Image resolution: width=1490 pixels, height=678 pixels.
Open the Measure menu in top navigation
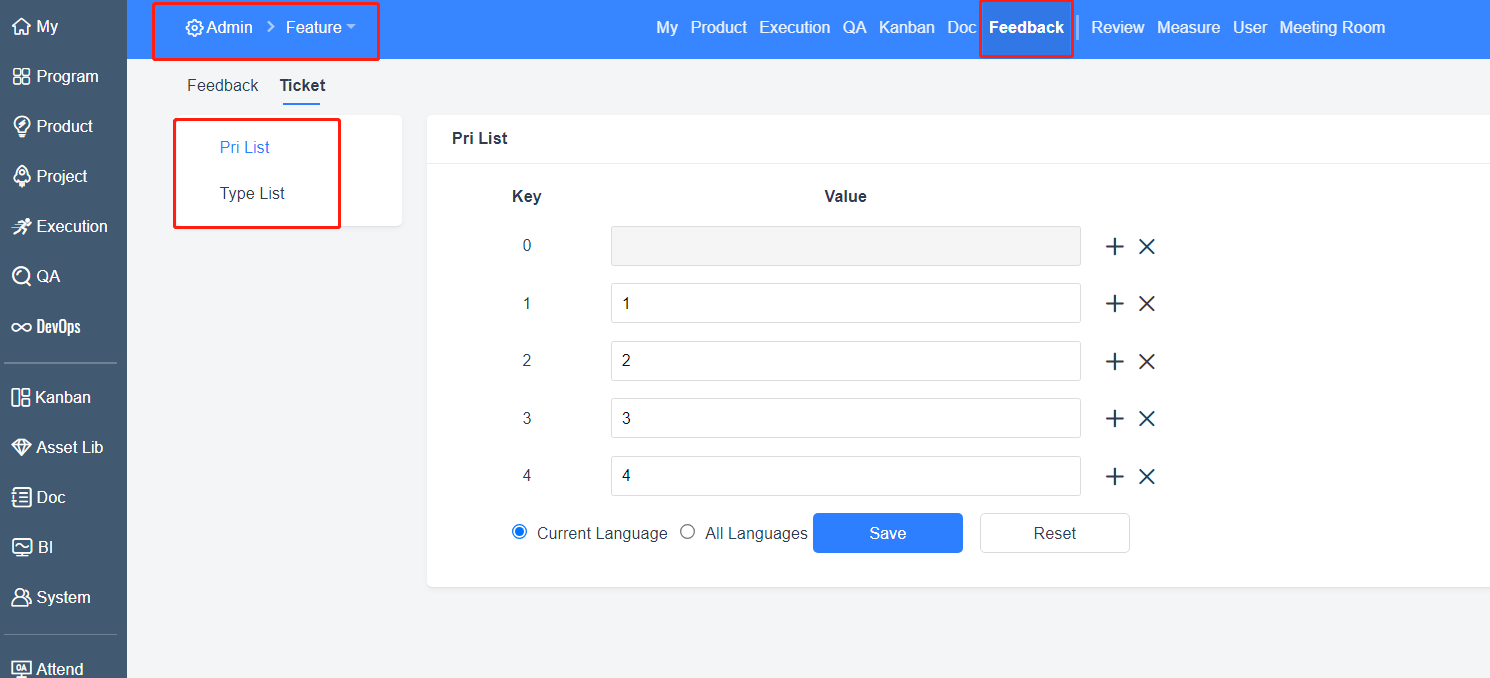[1188, 28]
